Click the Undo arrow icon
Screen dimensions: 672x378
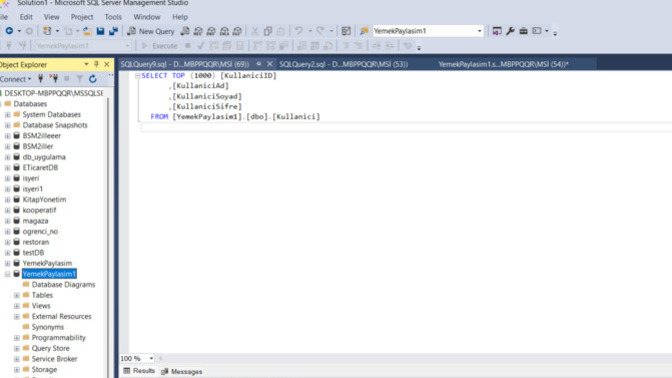pos(299,31)
